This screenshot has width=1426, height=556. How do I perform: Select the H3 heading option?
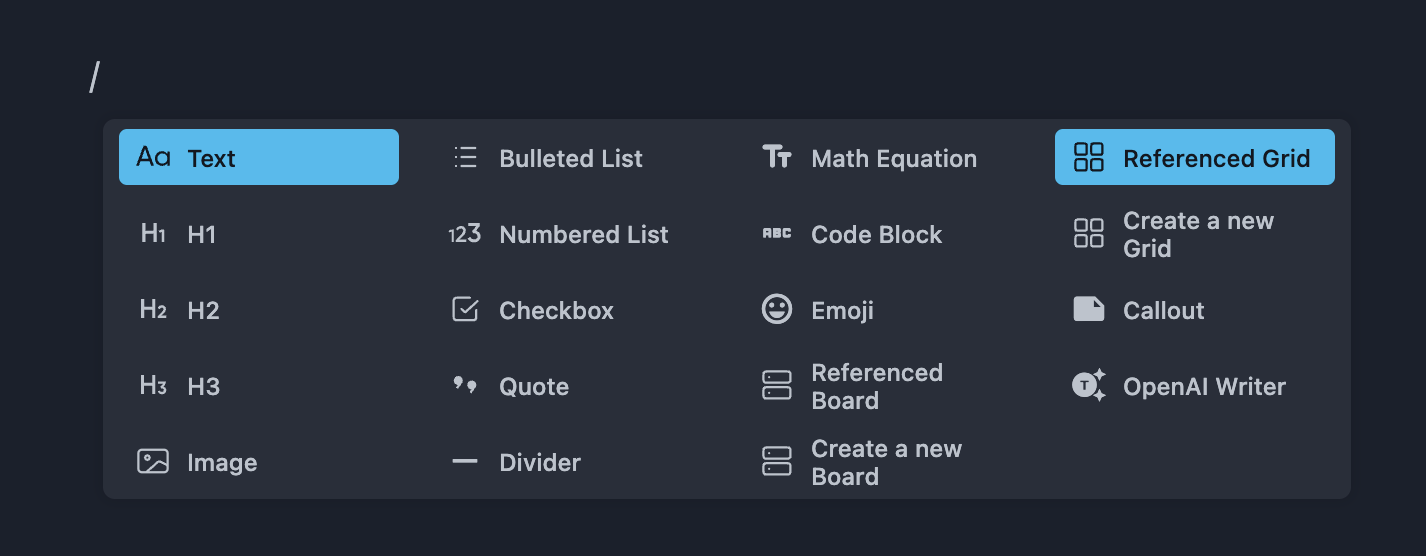coord(203,387)
